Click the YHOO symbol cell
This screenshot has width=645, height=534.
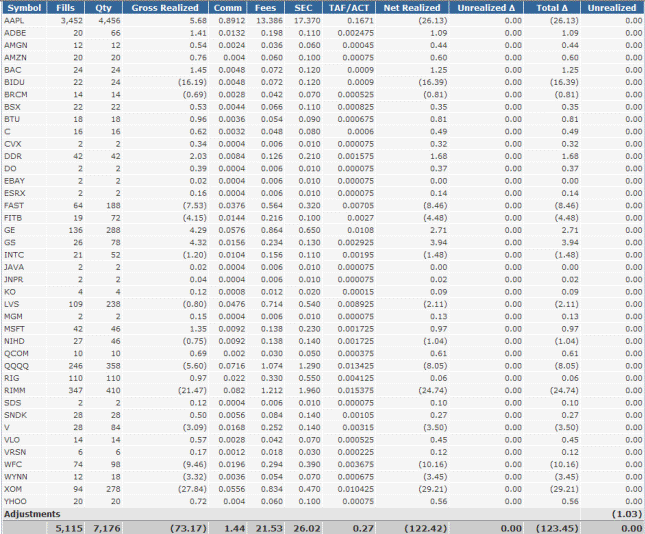(15, 501)
